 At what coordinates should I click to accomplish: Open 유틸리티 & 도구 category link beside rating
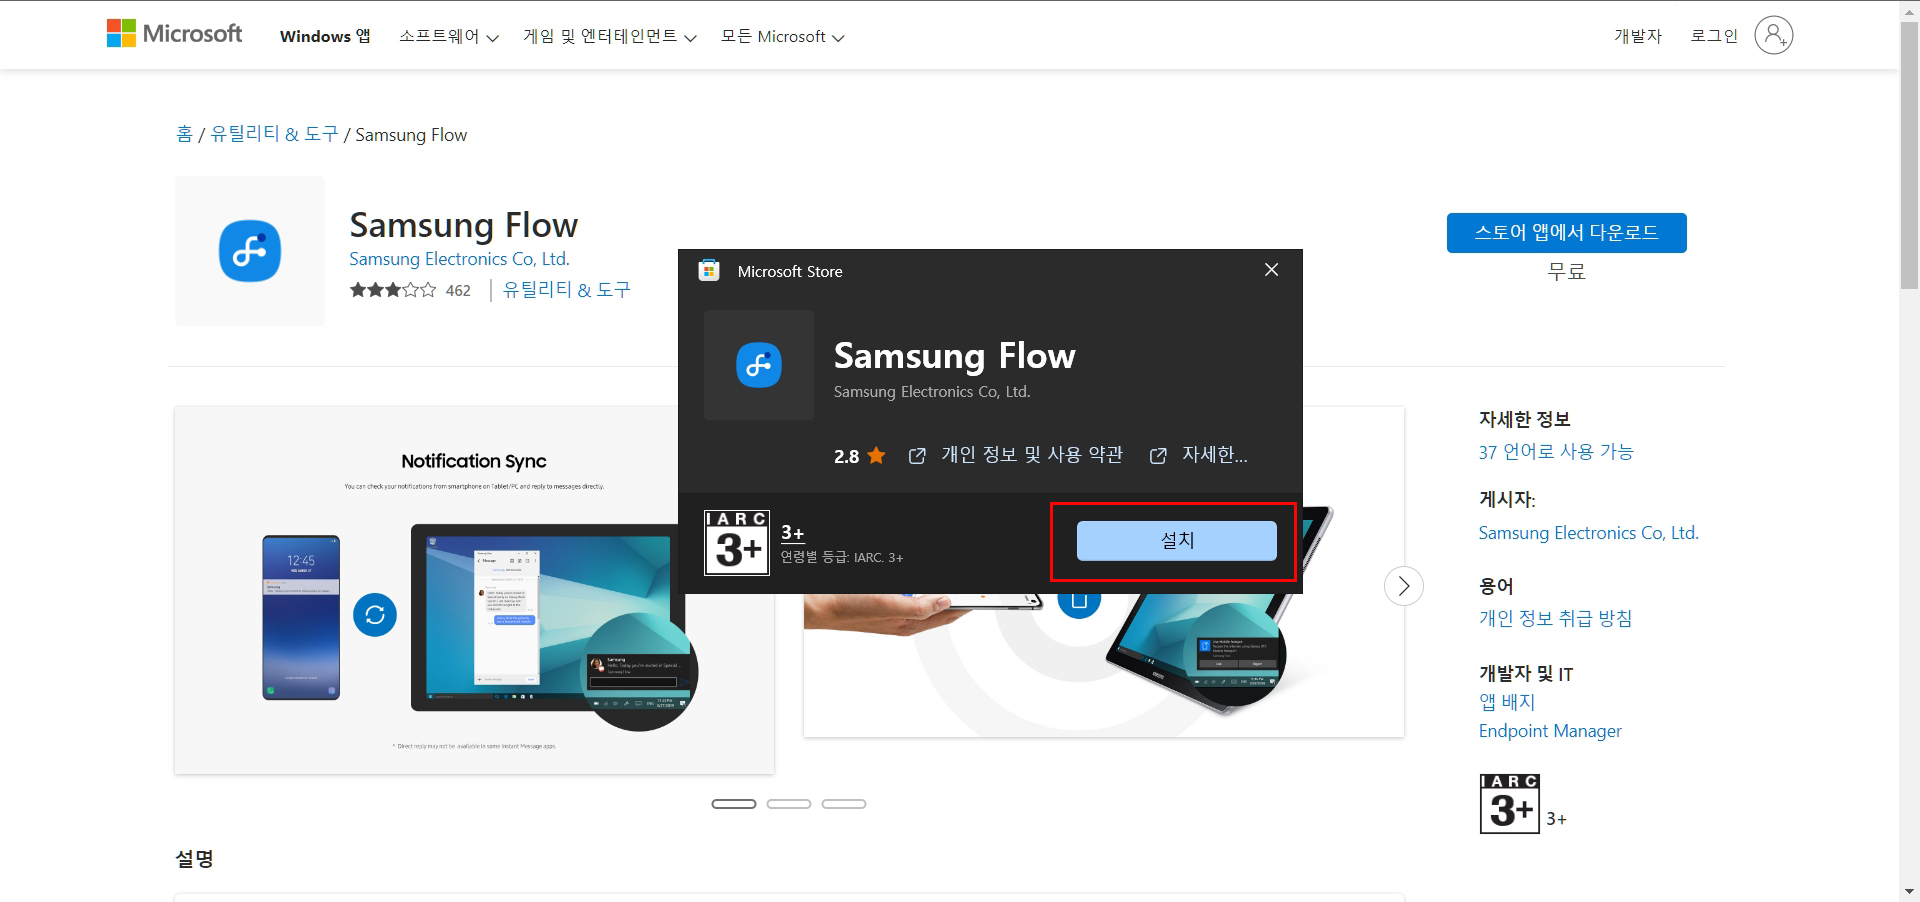click(x=566, y=290)
